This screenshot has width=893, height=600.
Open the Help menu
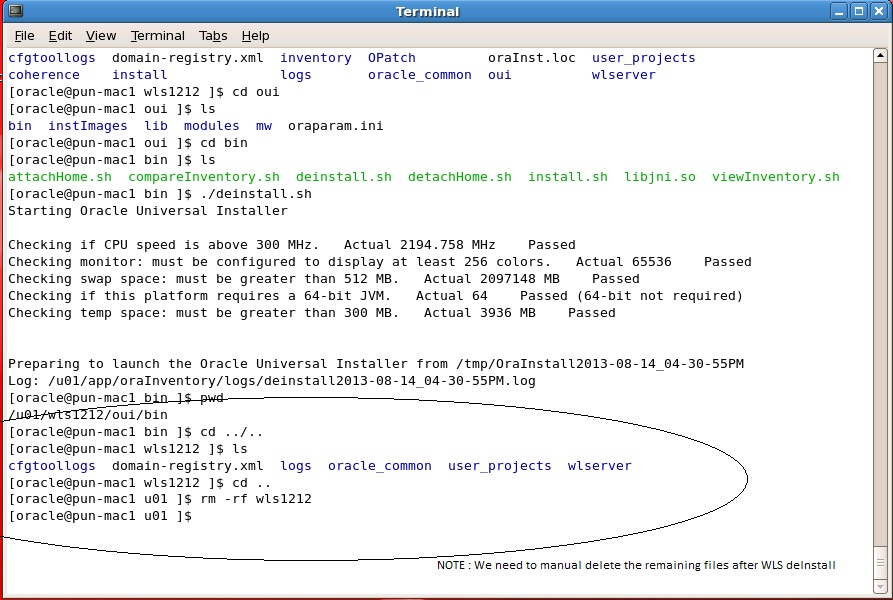[255, 36]
